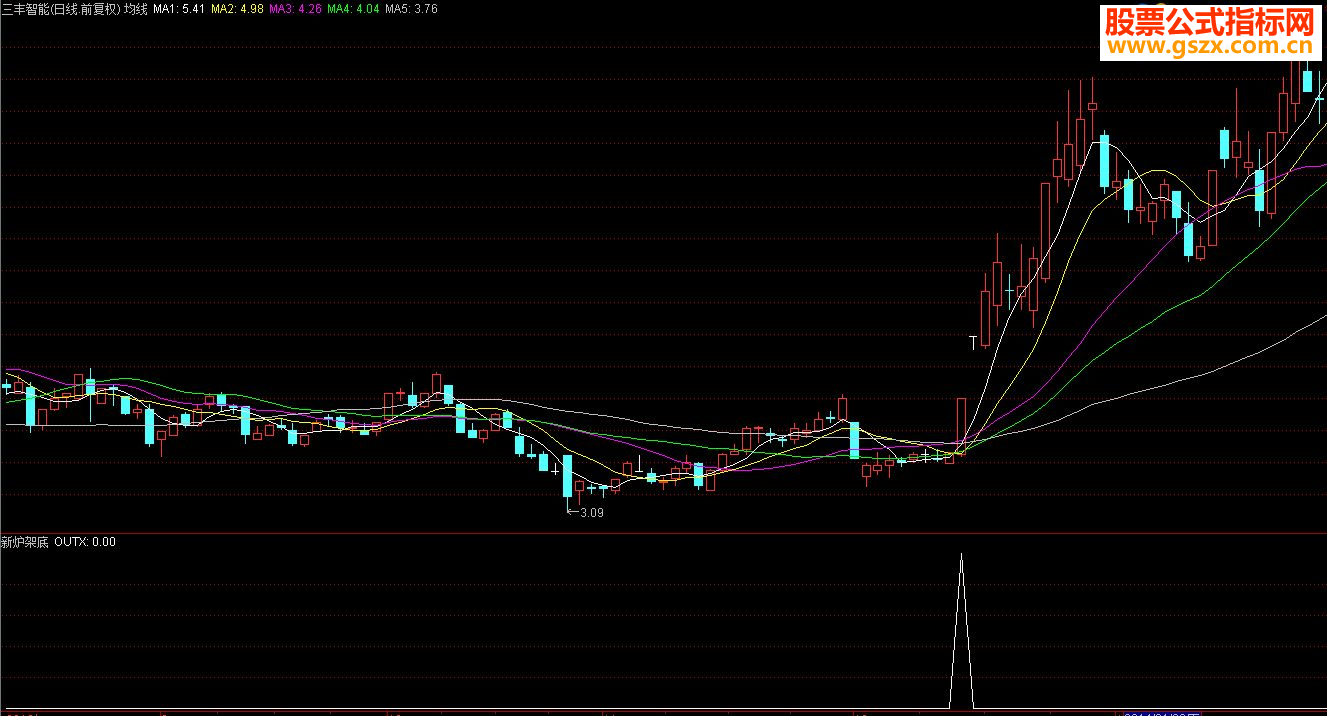Click the white signal spike in indicator panel
This screenshot has width=1327, height=716.
click(x=961, y=630)
